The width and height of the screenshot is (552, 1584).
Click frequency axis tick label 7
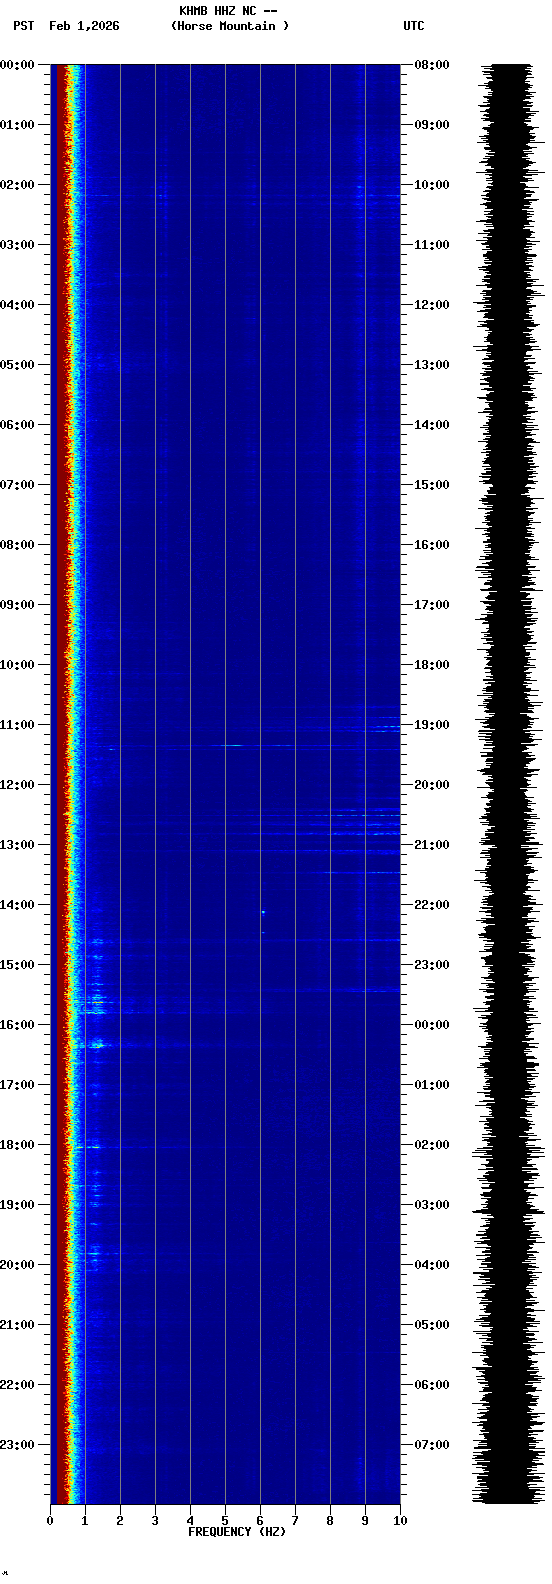pyautogui.click(x=295, y=1521)
